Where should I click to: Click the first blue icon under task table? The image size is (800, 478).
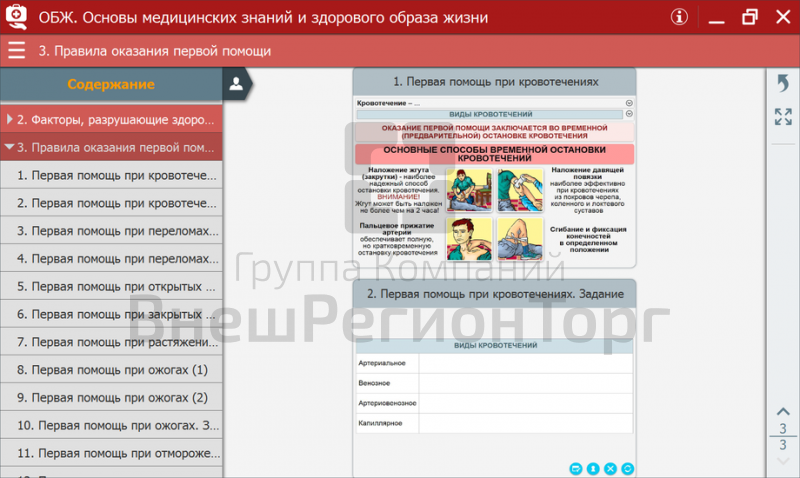(x=575, y=468)
